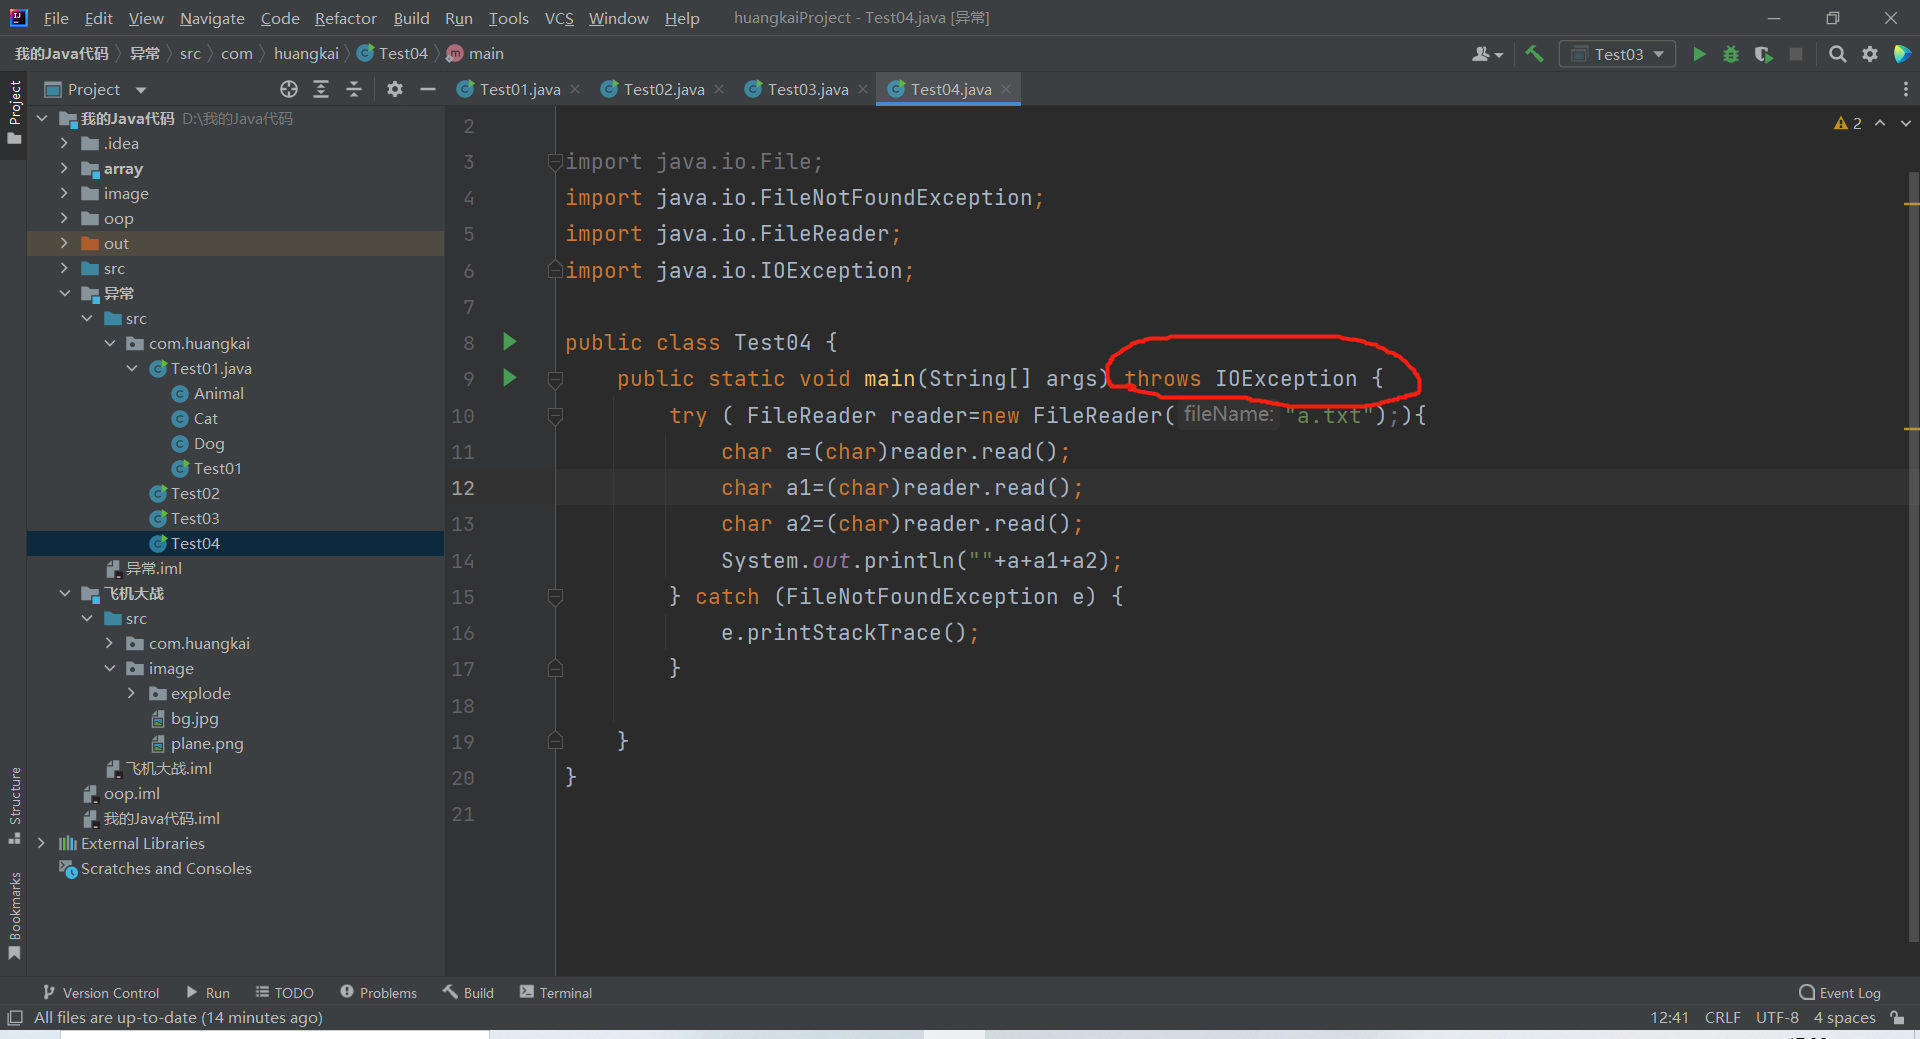
Task: Open editor tabs more options menu
Action: click(1905, 89)
